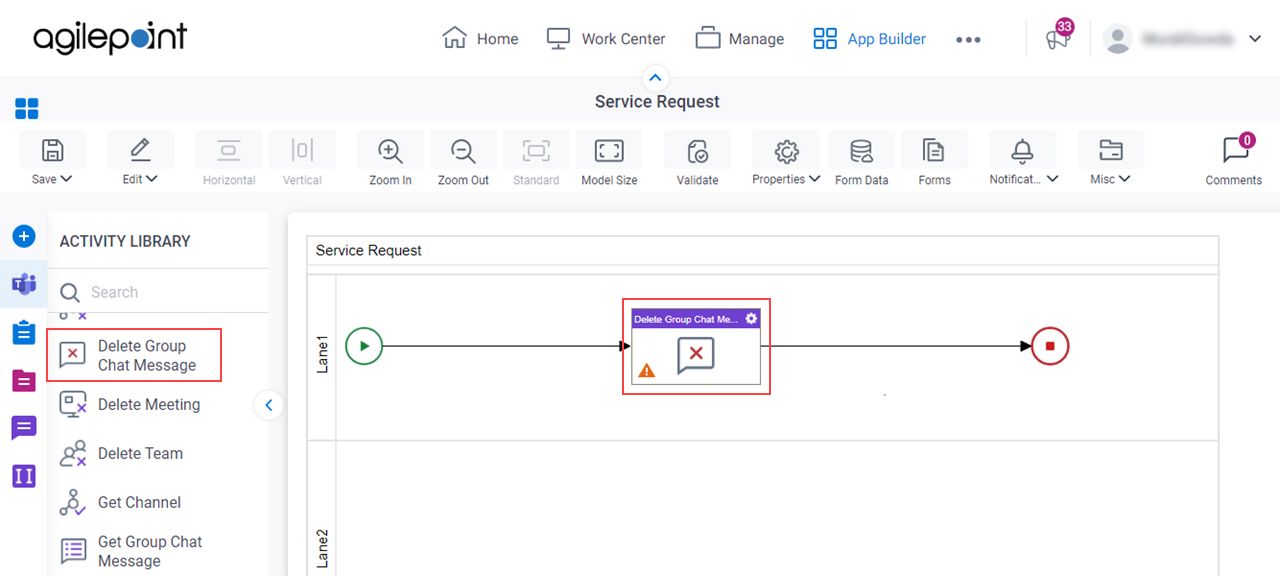This screenshot has height=576, width=1280.
Task: Click the gear on Delete Group Chat activity
Action: point(751,318)
